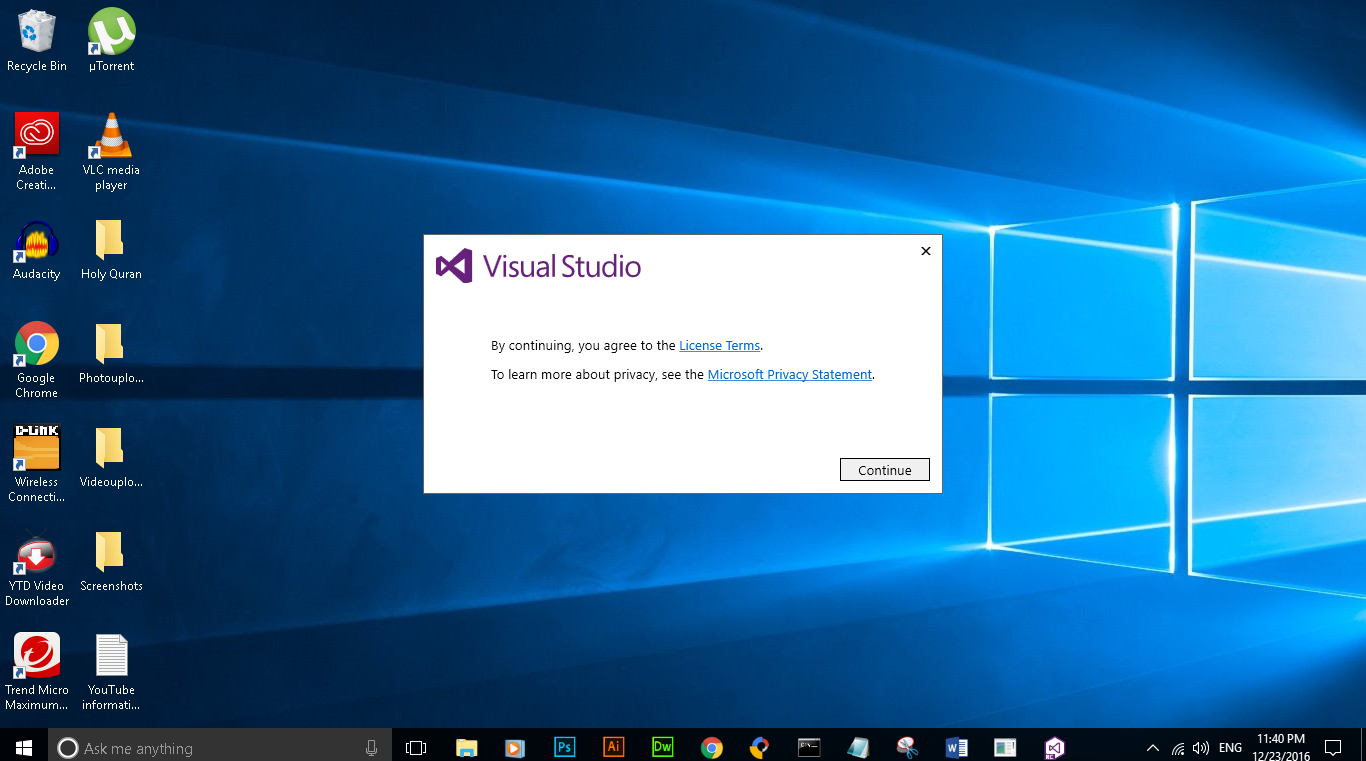Select the YTD Video Downloader shortcut
Image resolution: width=1366 pixels, height=761 pixels.
pyautogui.click(x=37, y=570)
